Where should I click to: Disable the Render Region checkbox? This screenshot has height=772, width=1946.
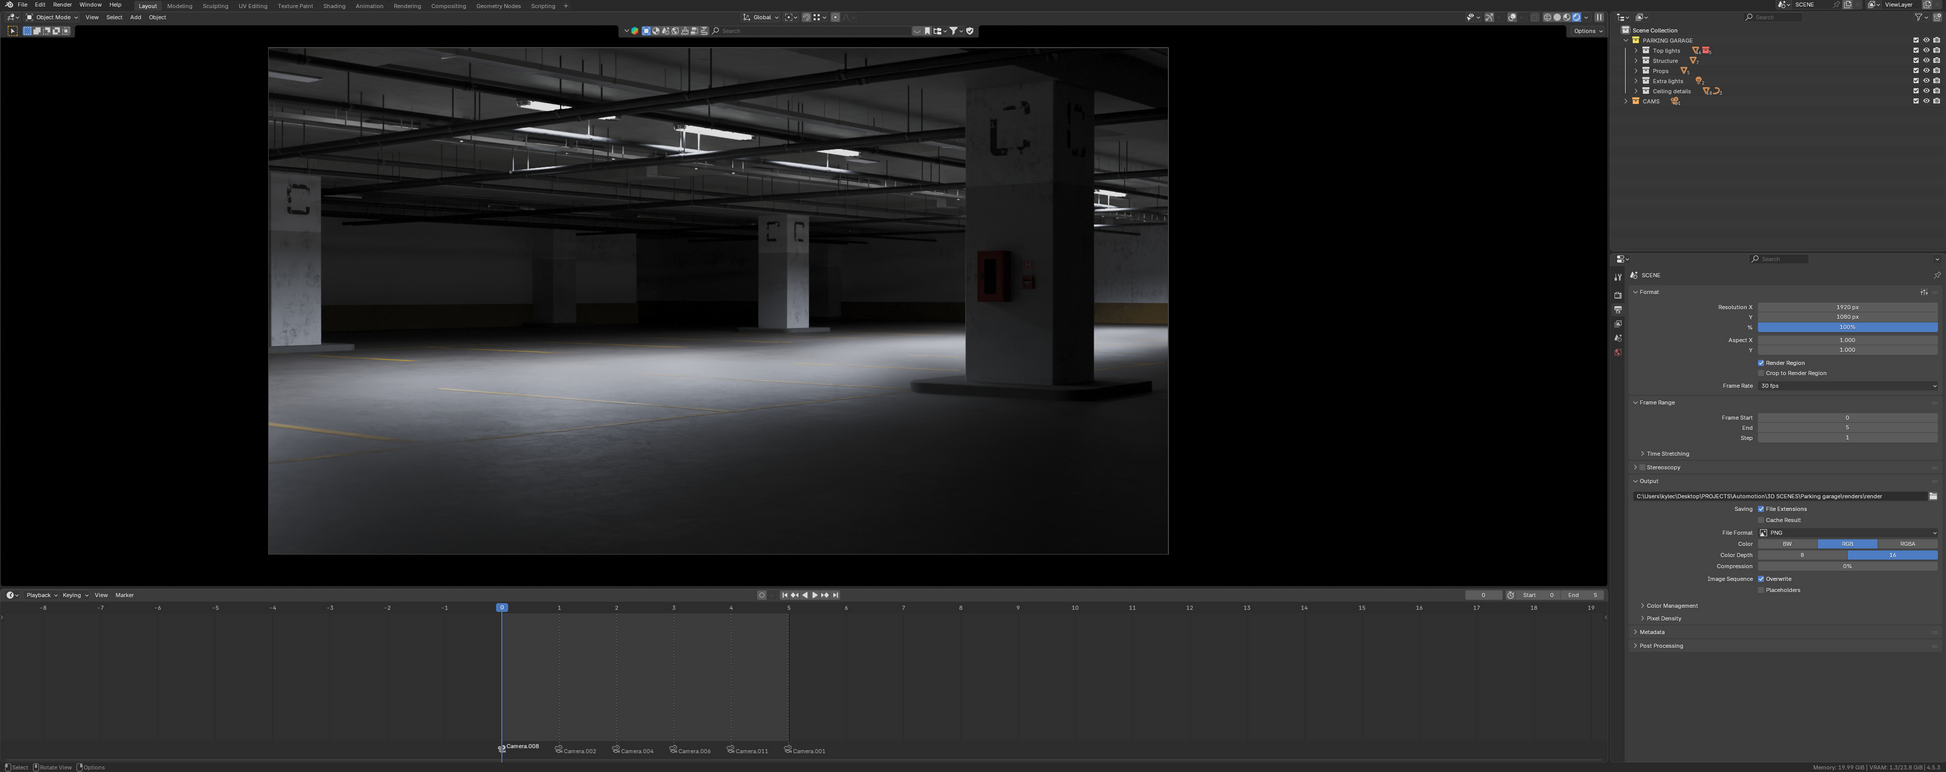[1761, 363]
